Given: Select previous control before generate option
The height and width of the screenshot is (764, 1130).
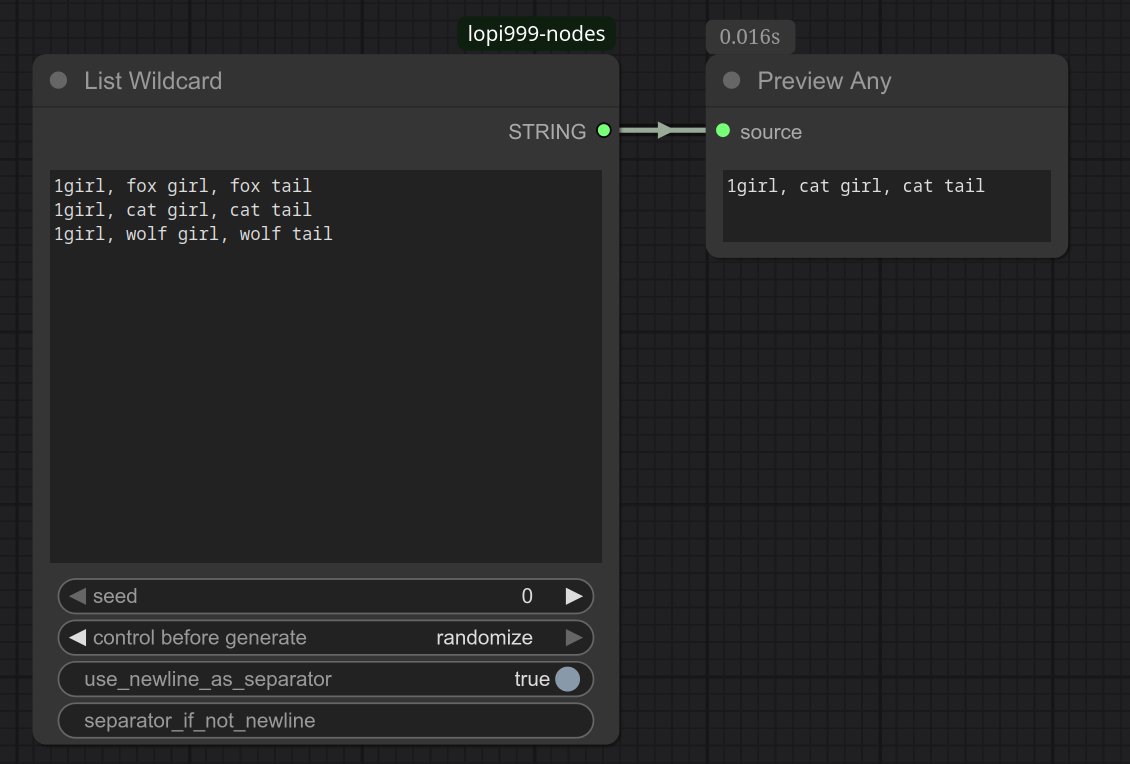Looking at the screenshot, I should coord(78,638).
